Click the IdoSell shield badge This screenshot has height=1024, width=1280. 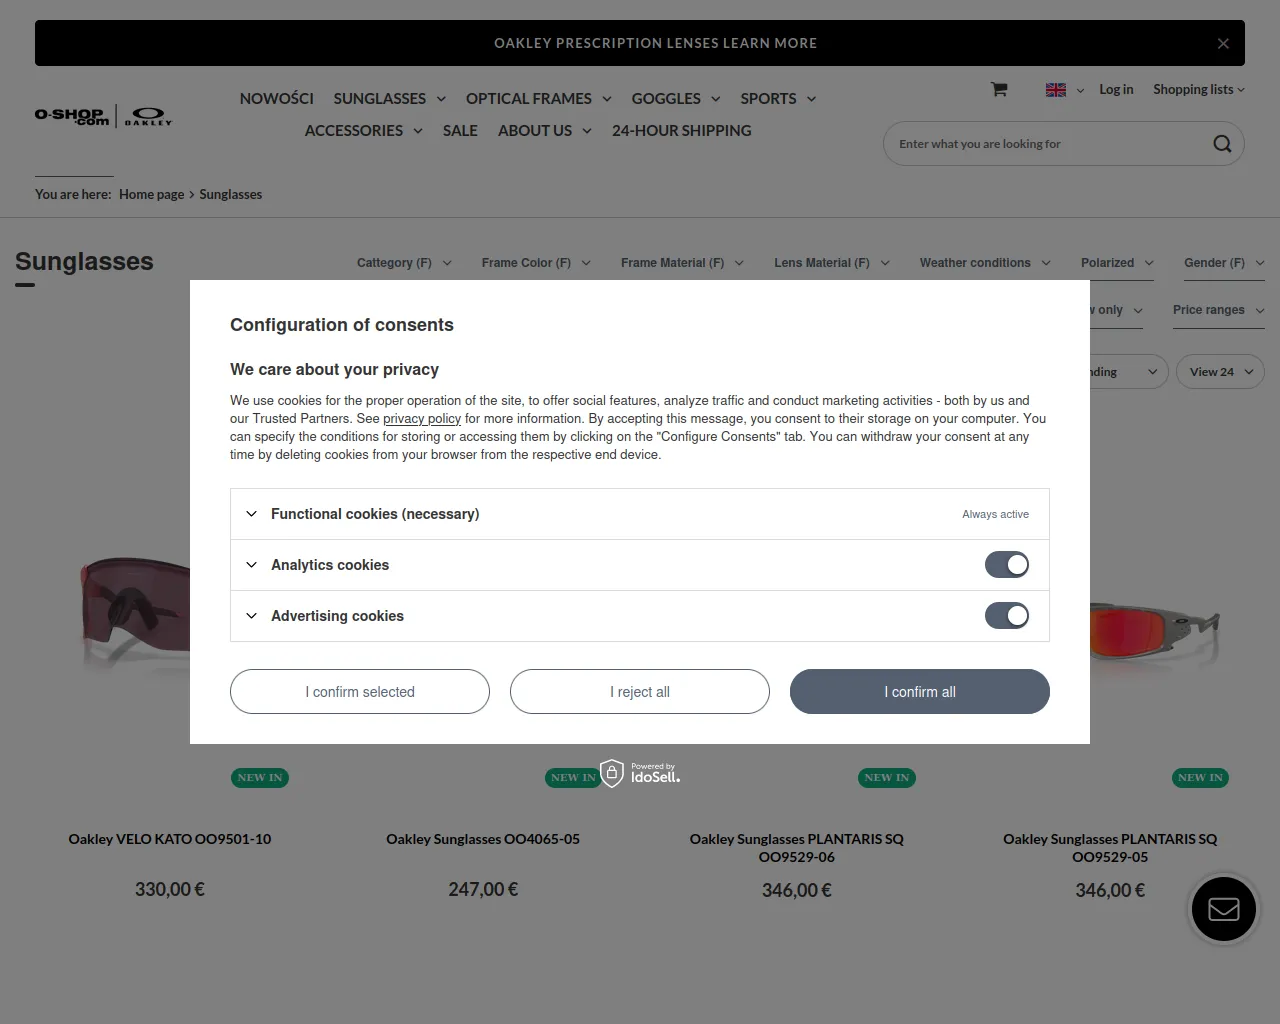tap(612, 773)
